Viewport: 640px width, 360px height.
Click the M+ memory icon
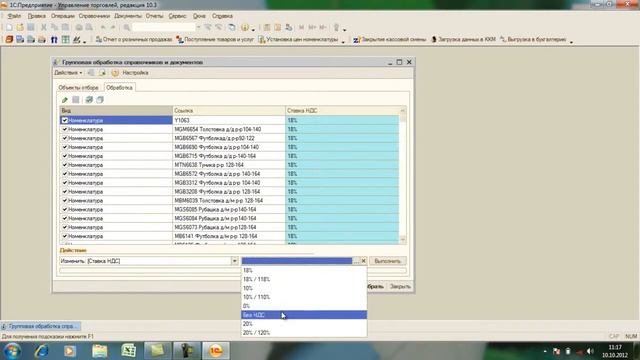(x=312, y=27)
